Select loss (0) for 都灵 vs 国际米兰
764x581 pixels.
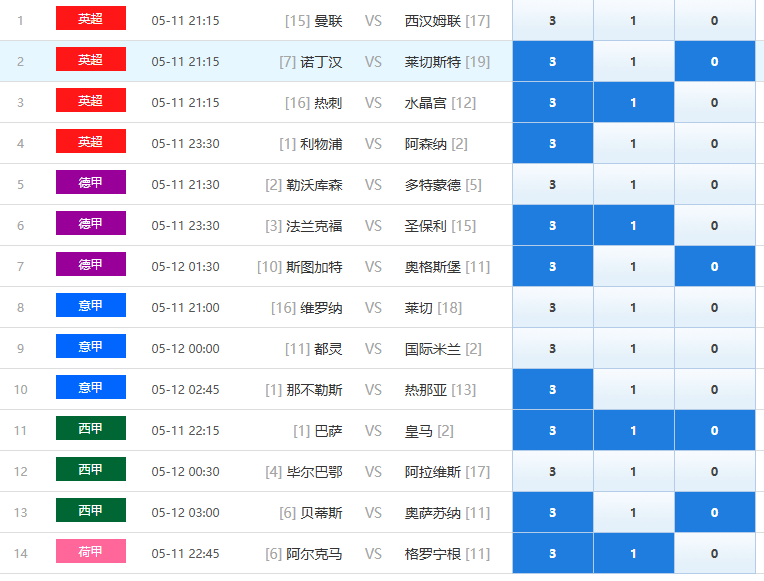click(x=715, y=348)
